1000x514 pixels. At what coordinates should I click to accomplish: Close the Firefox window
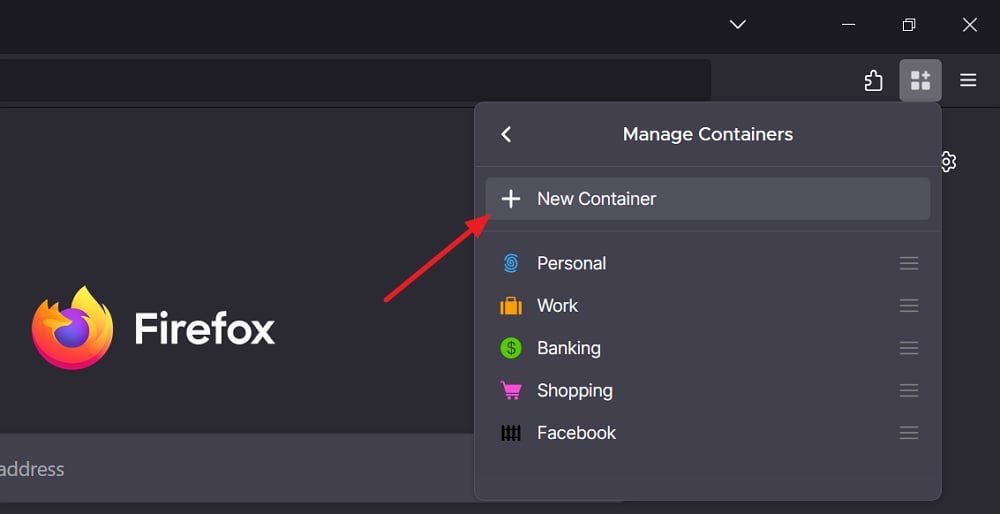[969, 24]
